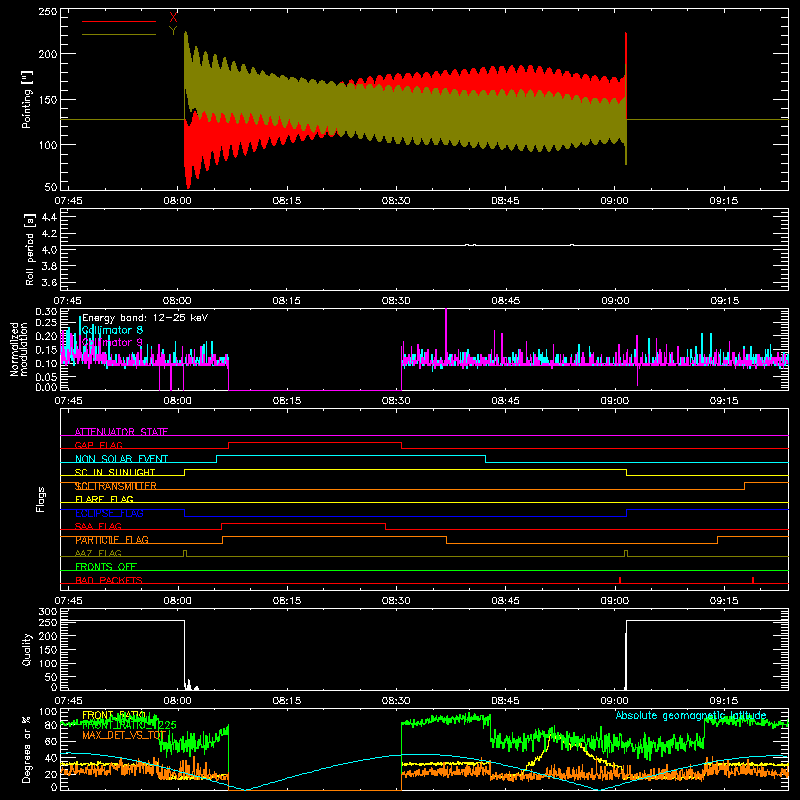This screenshot has width=800, height=800.
Task: Click the 'Absolute geomagnetic latitude' label
Action: (x=691, y=715)
